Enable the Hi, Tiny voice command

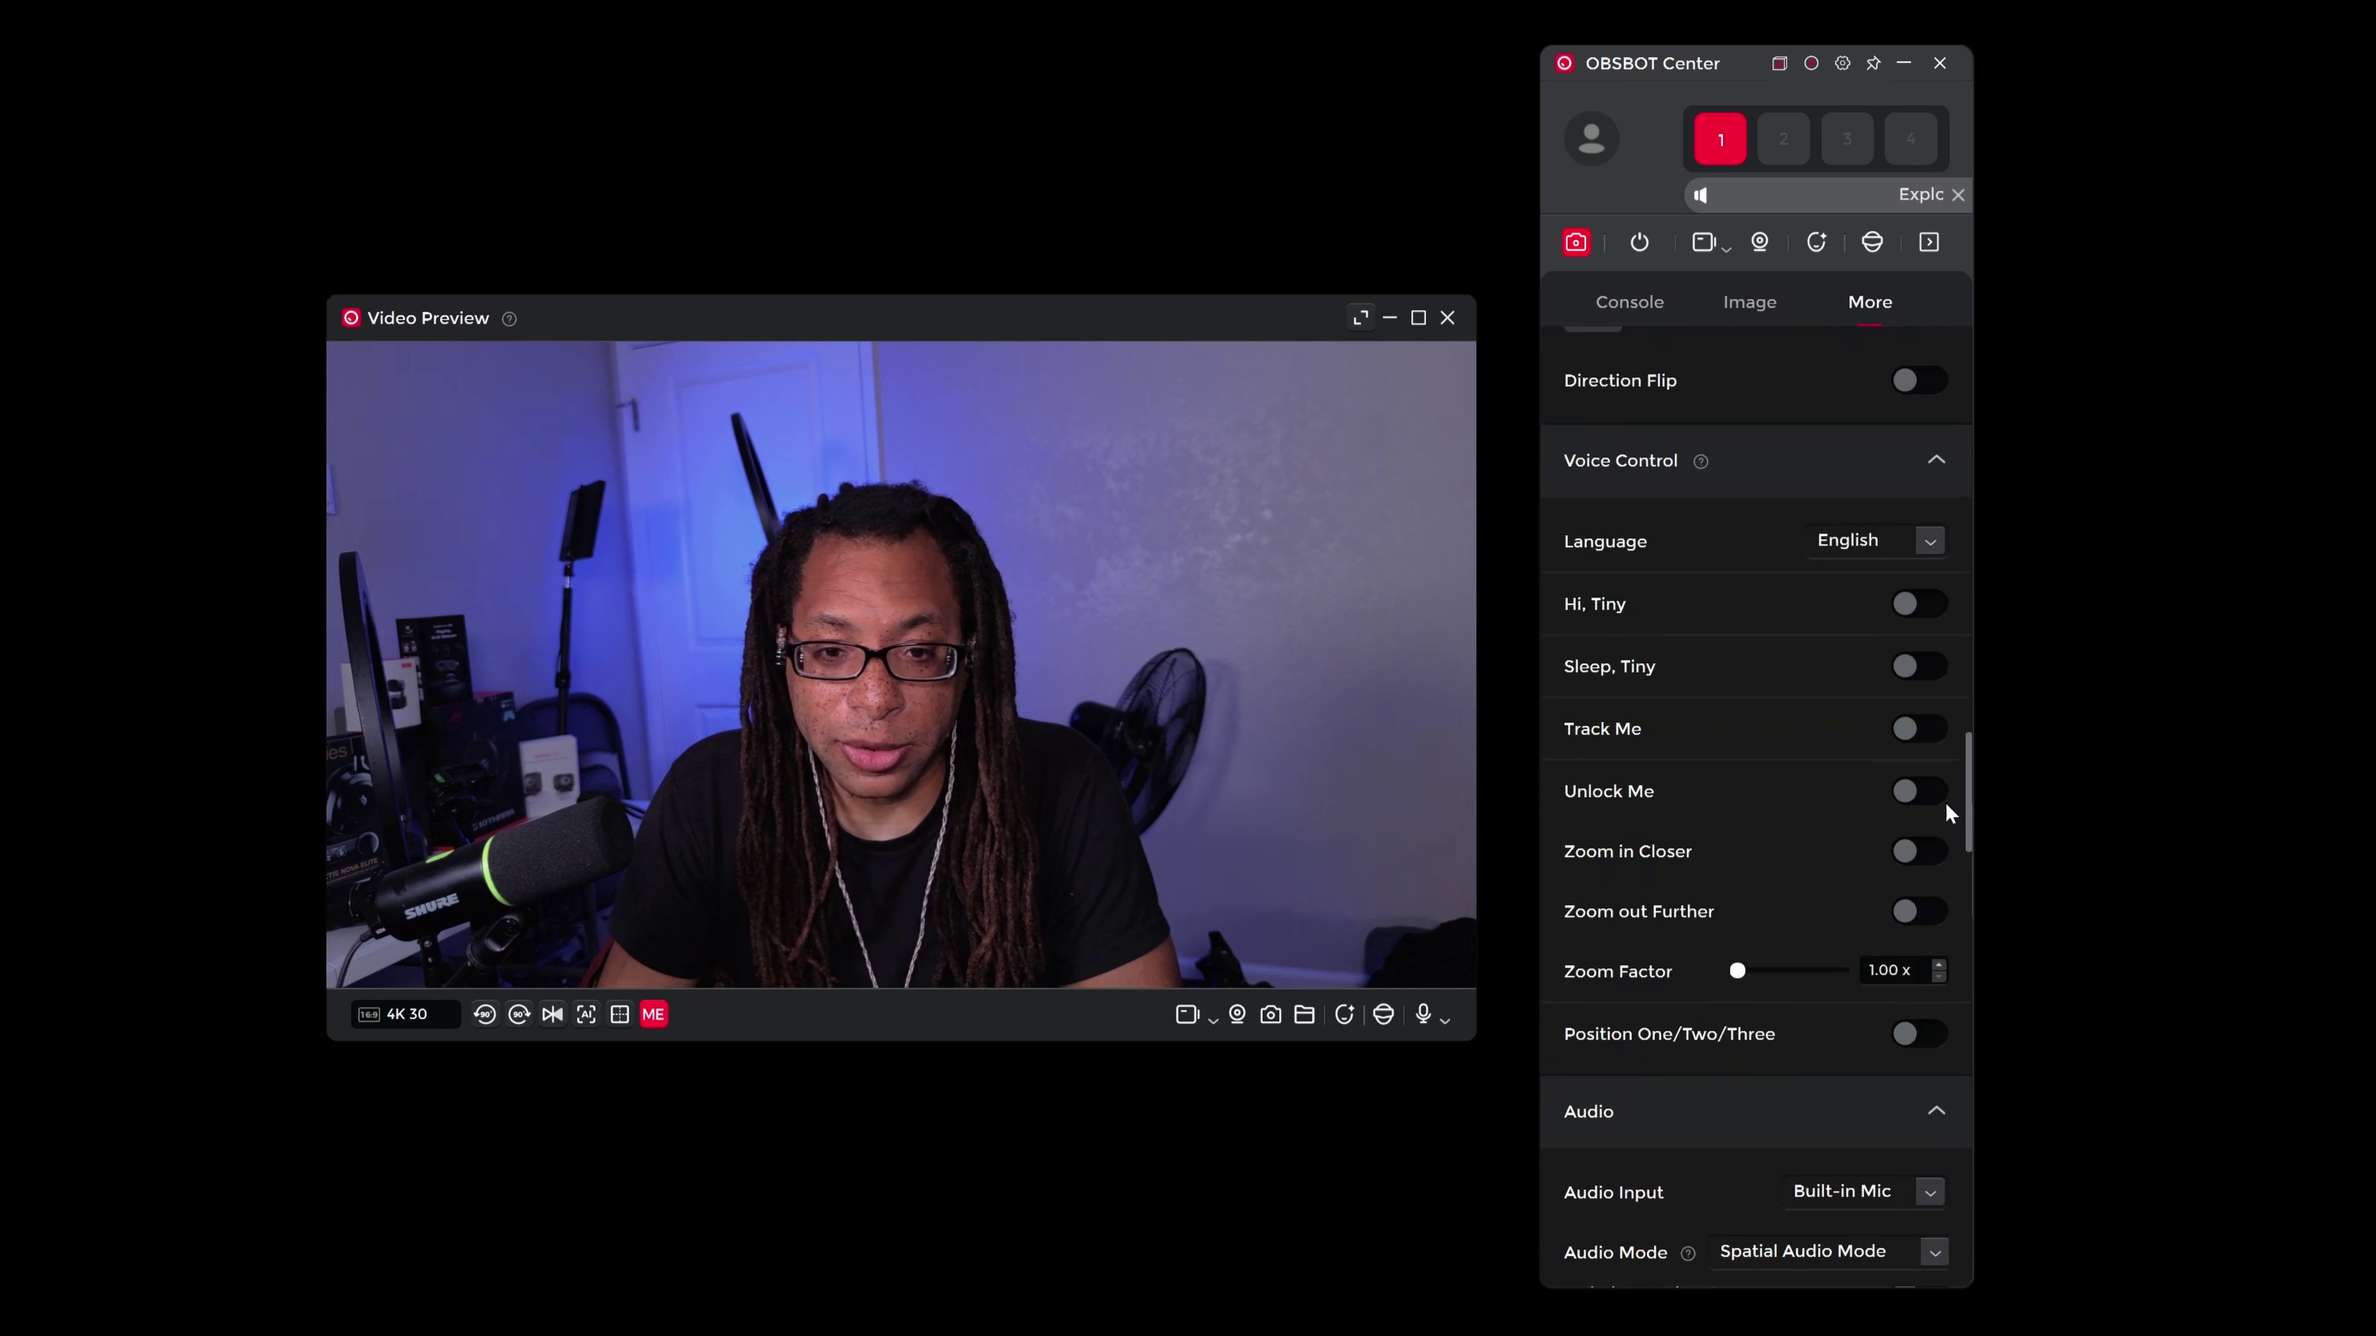coord(1918,604)
